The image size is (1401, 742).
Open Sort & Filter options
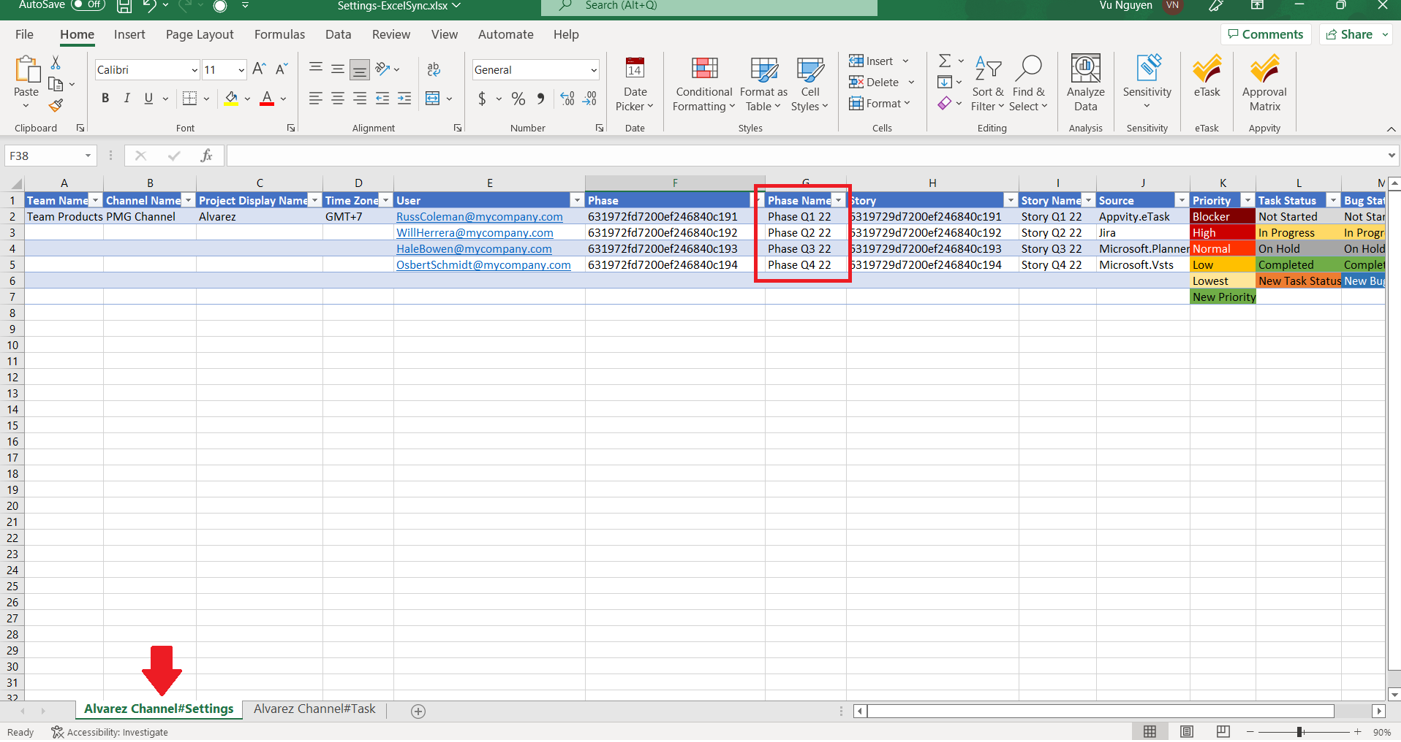[x=987, y=80]
